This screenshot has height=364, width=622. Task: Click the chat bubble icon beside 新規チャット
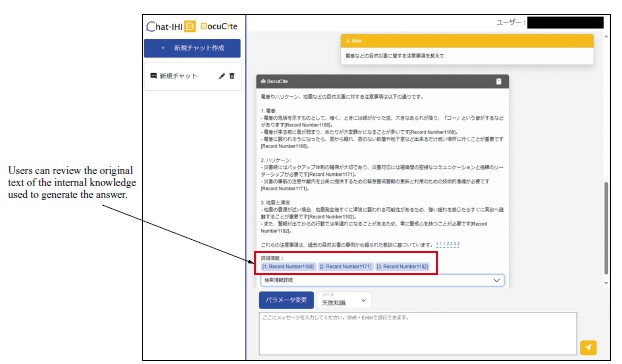point(154,76)
